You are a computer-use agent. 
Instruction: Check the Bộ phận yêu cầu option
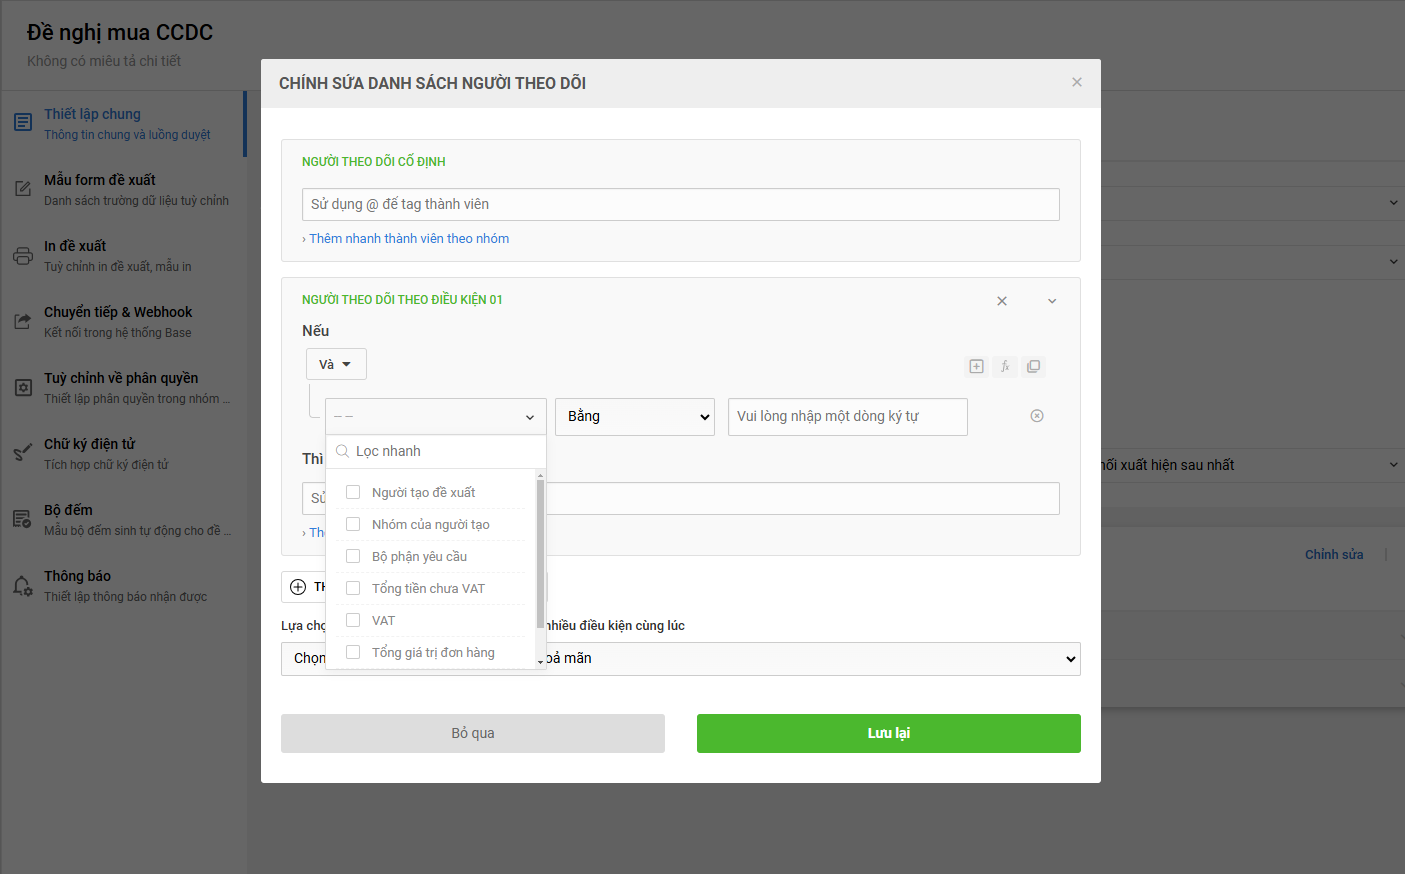coord(353,556)
